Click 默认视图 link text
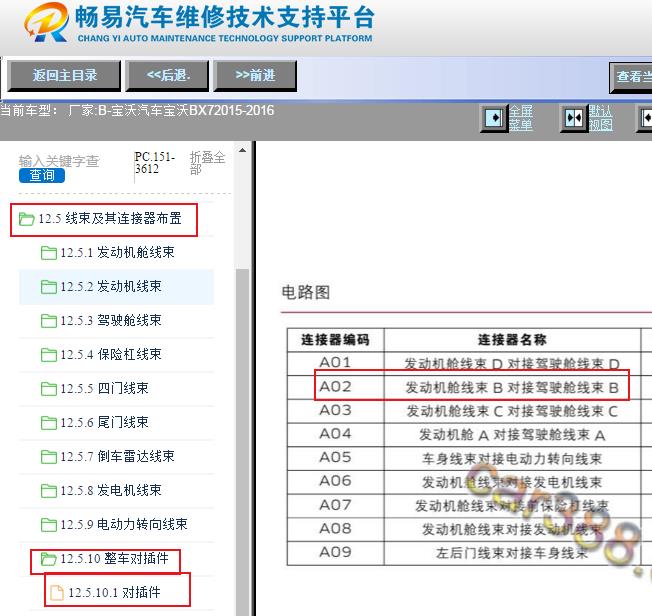Image resolution: width=652 pixels, height=616 pixels. [600, 118]
